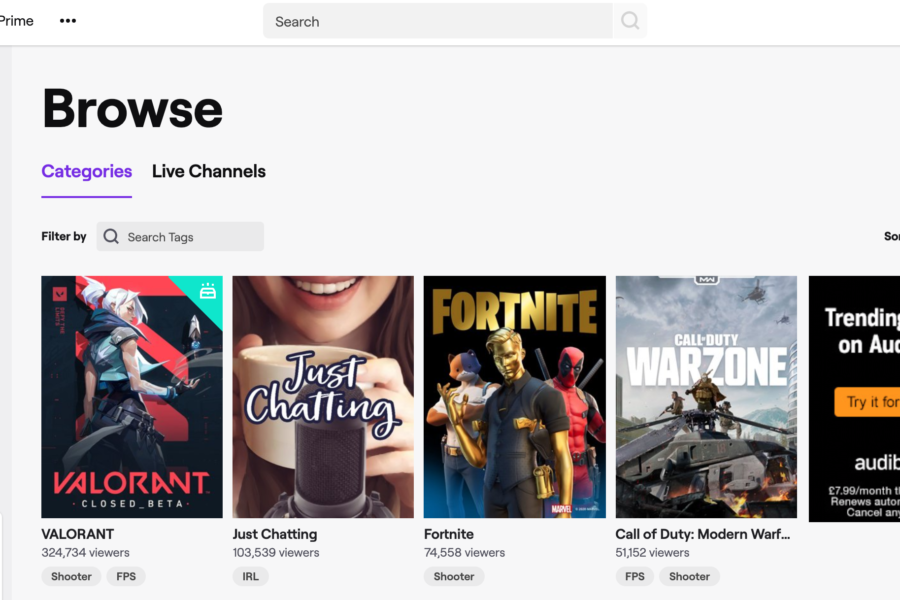Click the 74,558 viewers text
Screen dimensions: 900x600
[x=464, y=552]
